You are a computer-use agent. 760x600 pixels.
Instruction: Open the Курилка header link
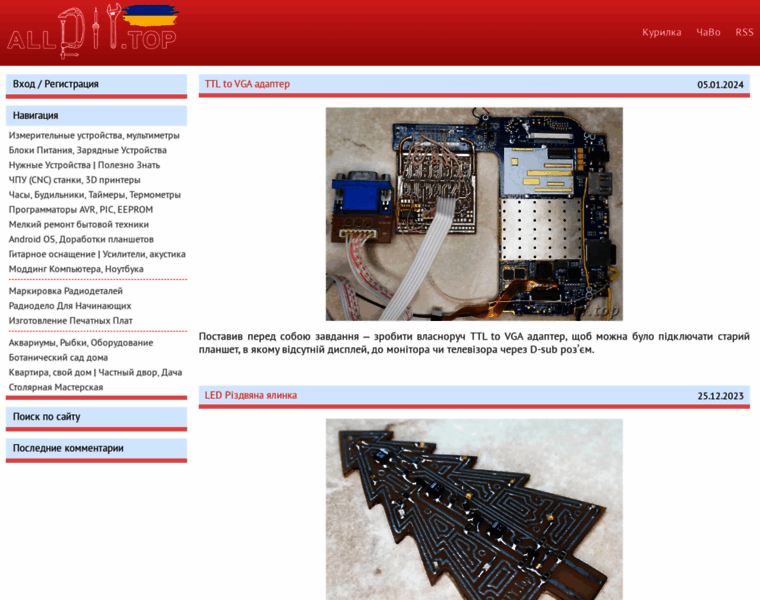pyautogui.click(x=662, y=32)
